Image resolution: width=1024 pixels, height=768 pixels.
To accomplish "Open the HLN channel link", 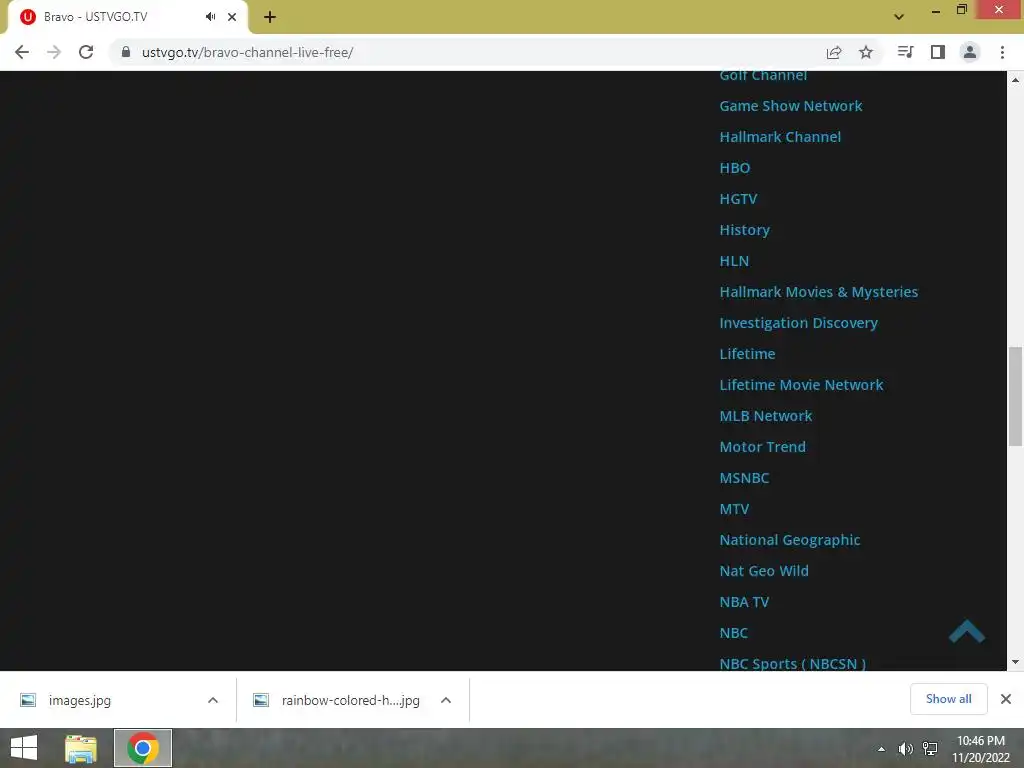I will [x=734, y=261].
